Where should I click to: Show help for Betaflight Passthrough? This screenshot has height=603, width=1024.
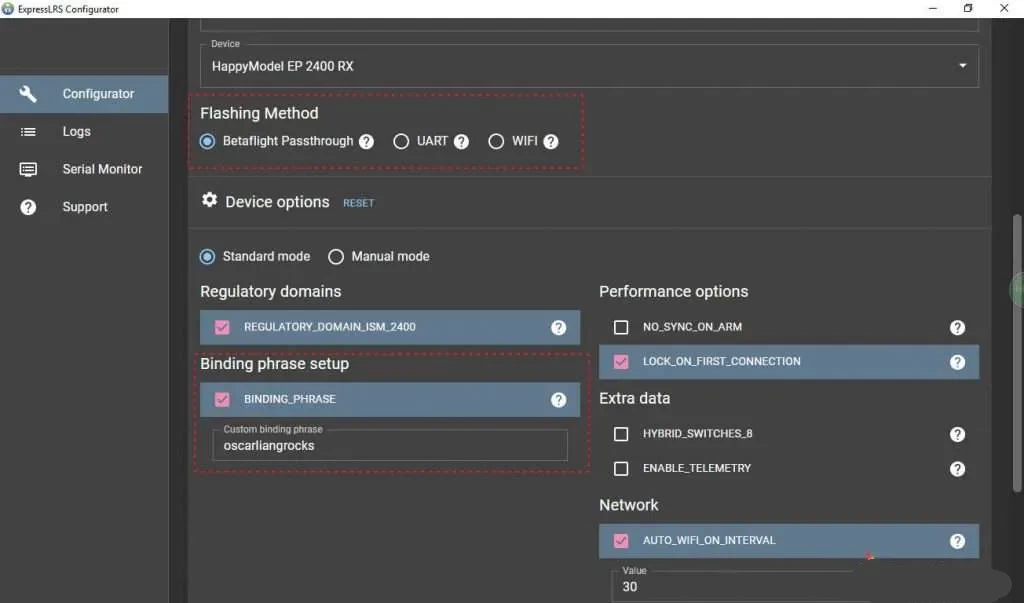[x=366, y=142]
